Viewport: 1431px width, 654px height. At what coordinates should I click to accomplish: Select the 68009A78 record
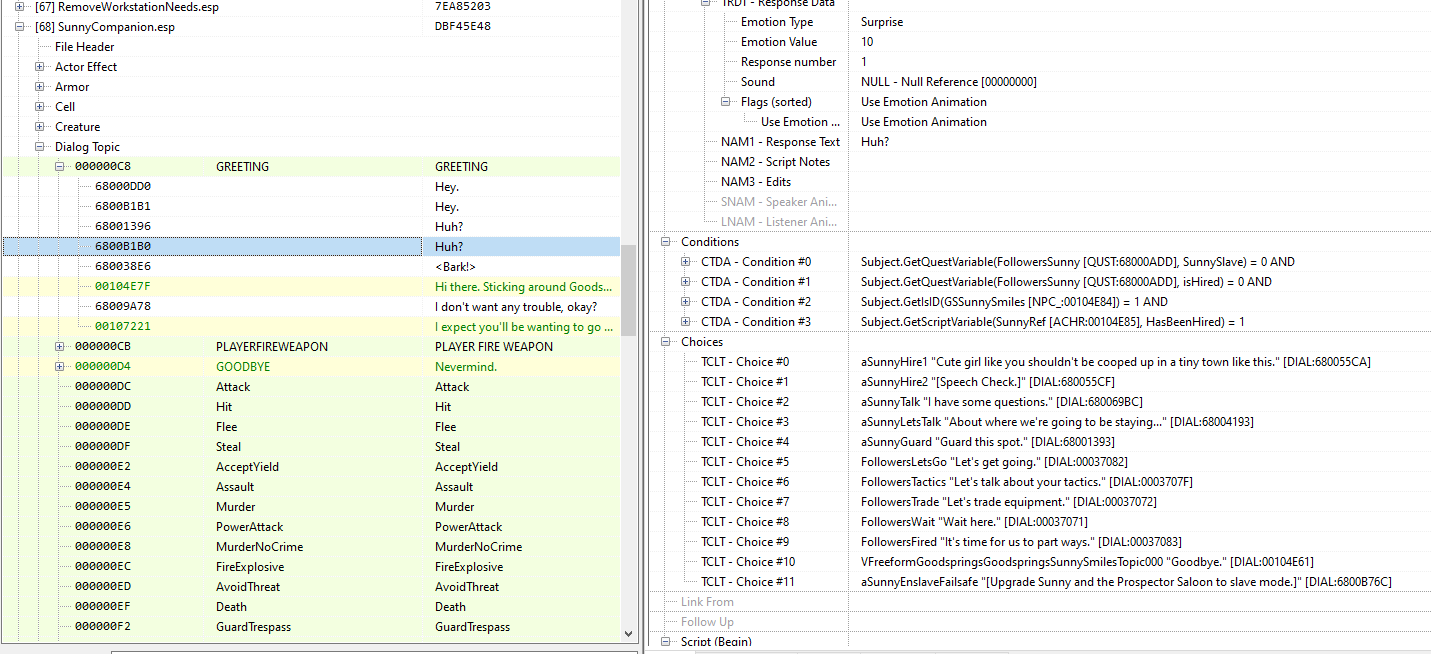pos(310,307)
